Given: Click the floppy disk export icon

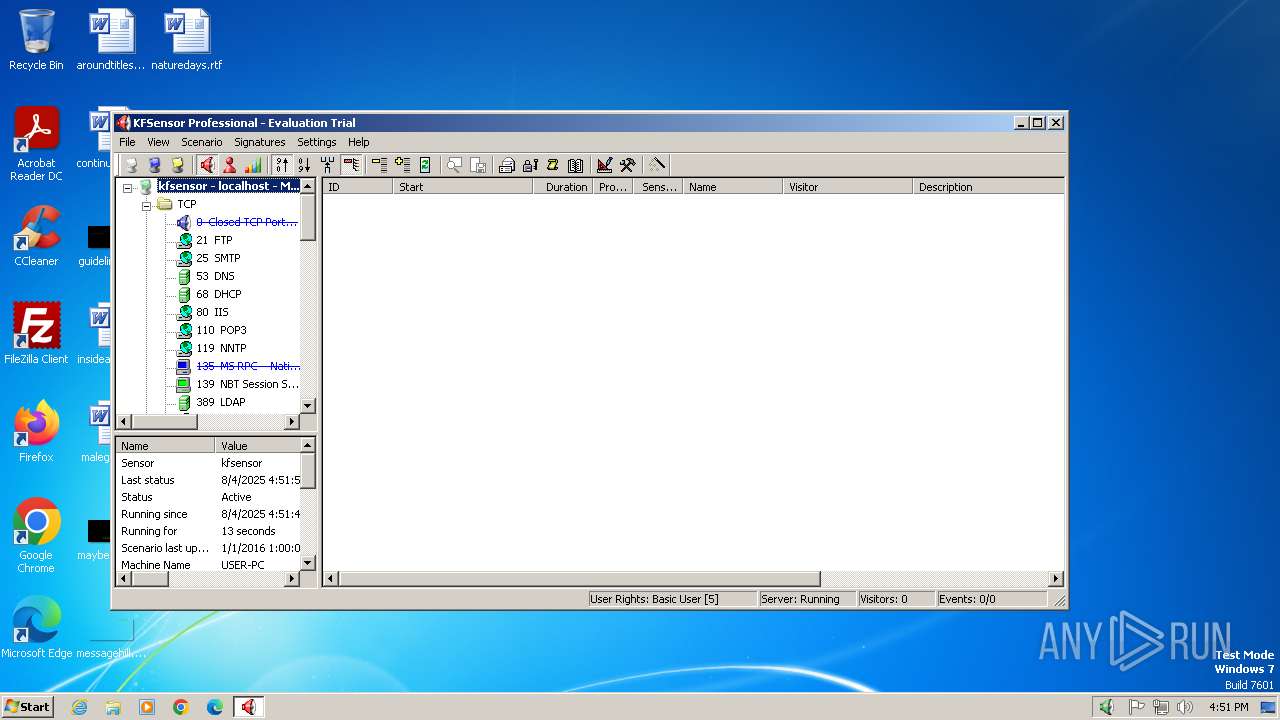Looking at the screenshot, I should (x=478, y=165).
